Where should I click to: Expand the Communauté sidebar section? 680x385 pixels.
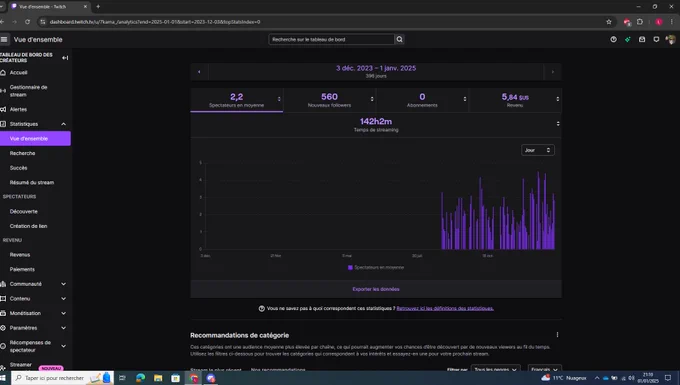pos(64,284)
